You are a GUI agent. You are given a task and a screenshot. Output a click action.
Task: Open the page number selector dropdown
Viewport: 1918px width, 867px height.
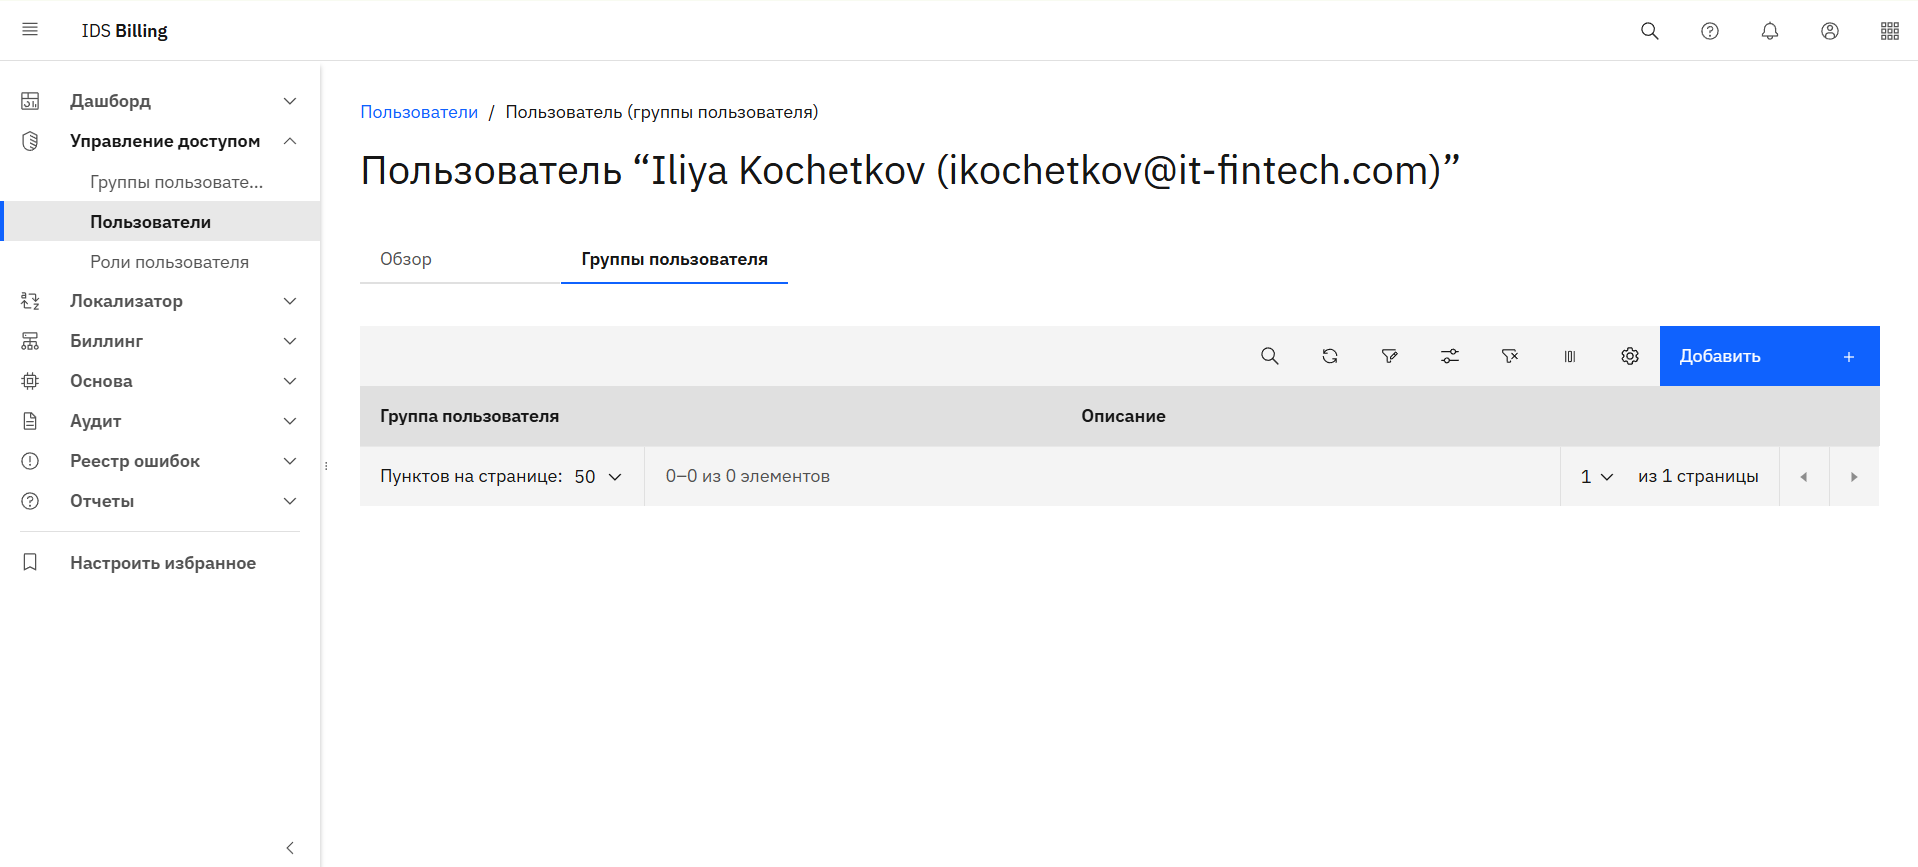tap(1597, 477)
